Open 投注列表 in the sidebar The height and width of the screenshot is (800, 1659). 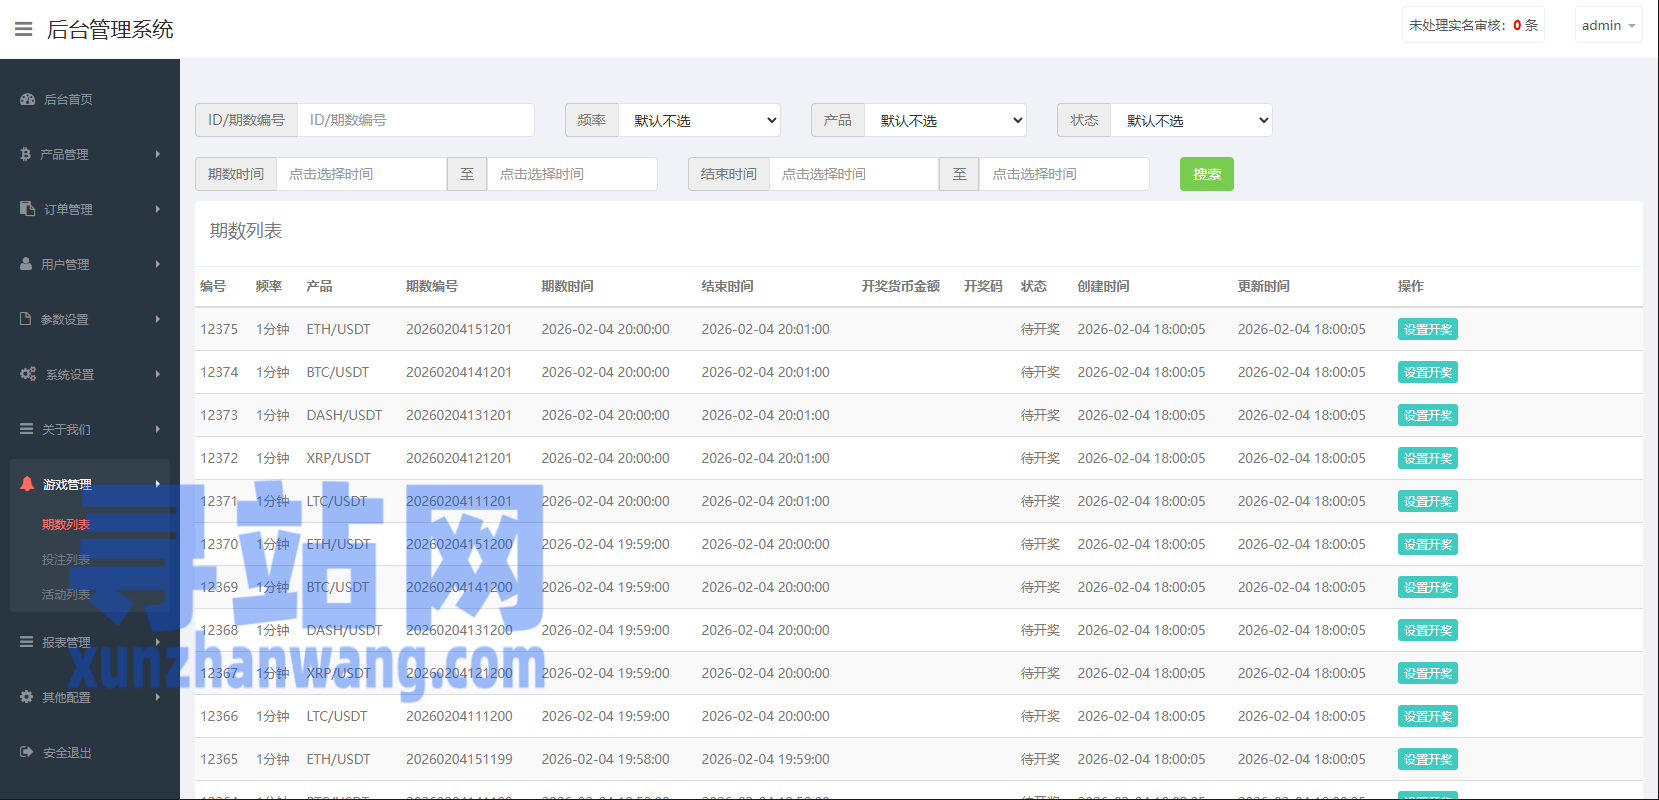click(66, 559)
